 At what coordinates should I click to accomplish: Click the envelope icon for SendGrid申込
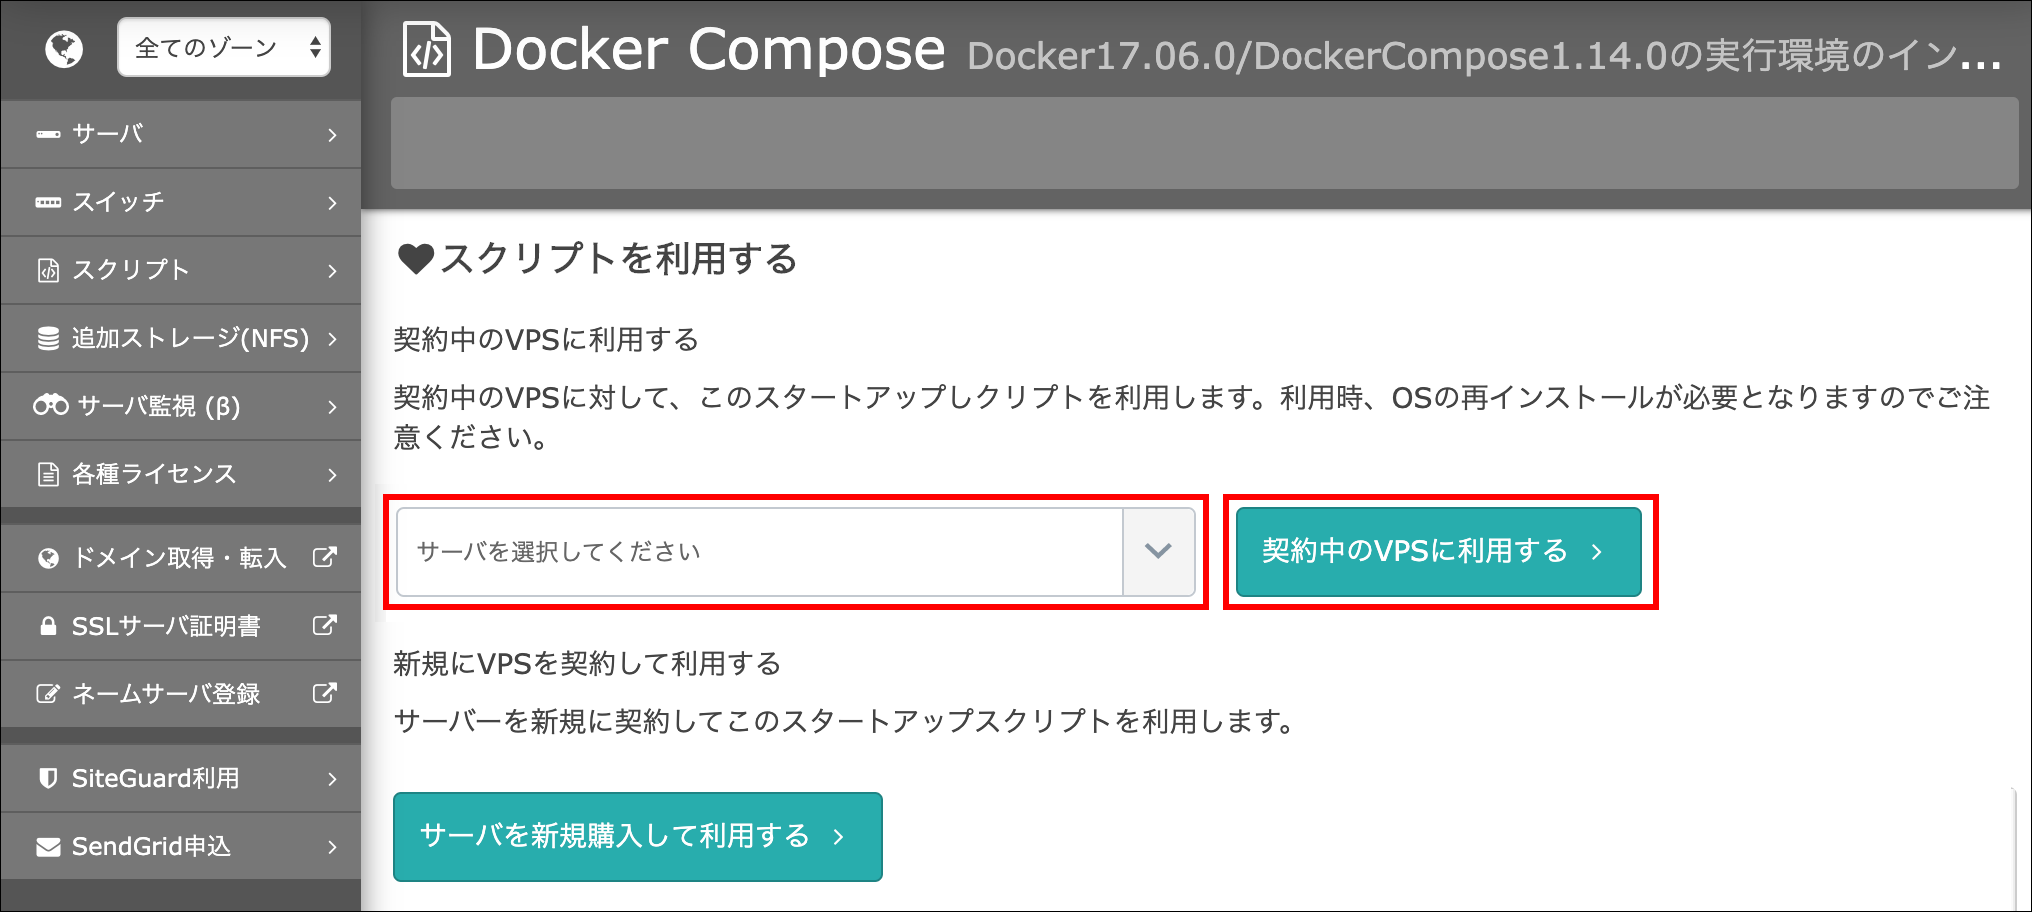48,847
